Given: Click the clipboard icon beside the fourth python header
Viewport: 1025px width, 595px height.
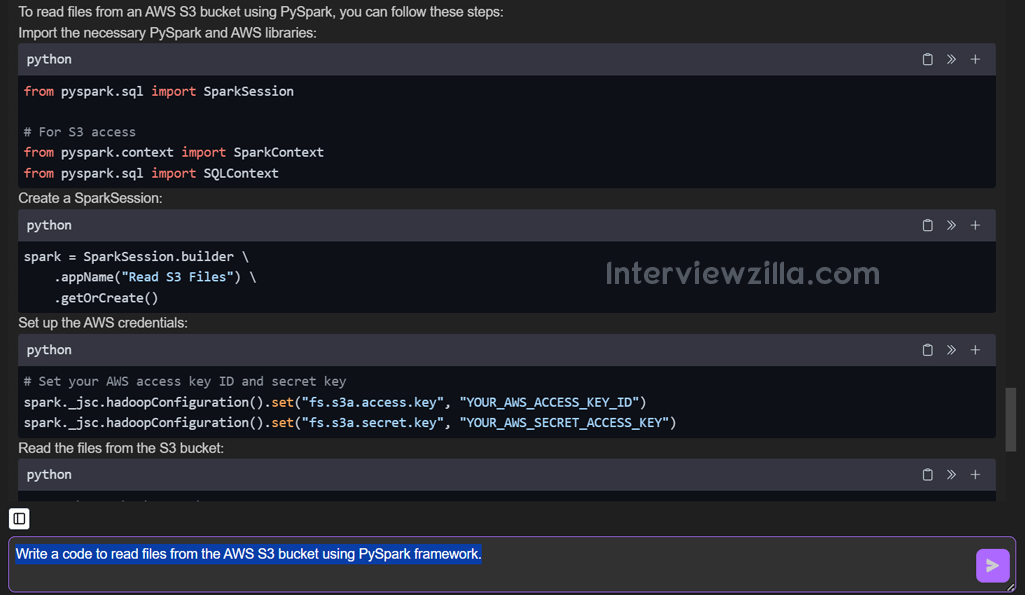Looking at the screenshot, I should click(x=927, y=474).
